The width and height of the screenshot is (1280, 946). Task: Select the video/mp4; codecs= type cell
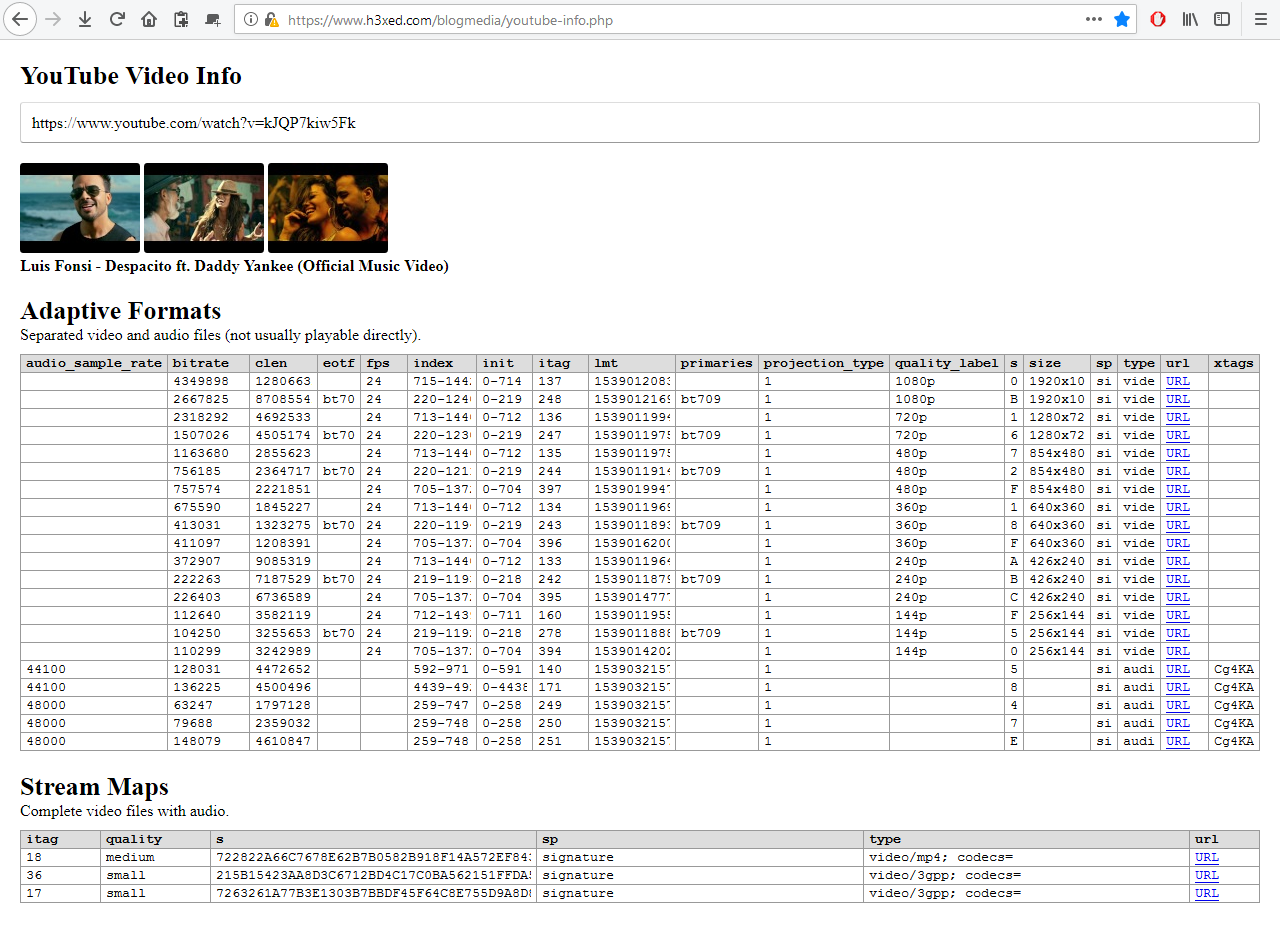[x=1027, y=857]
